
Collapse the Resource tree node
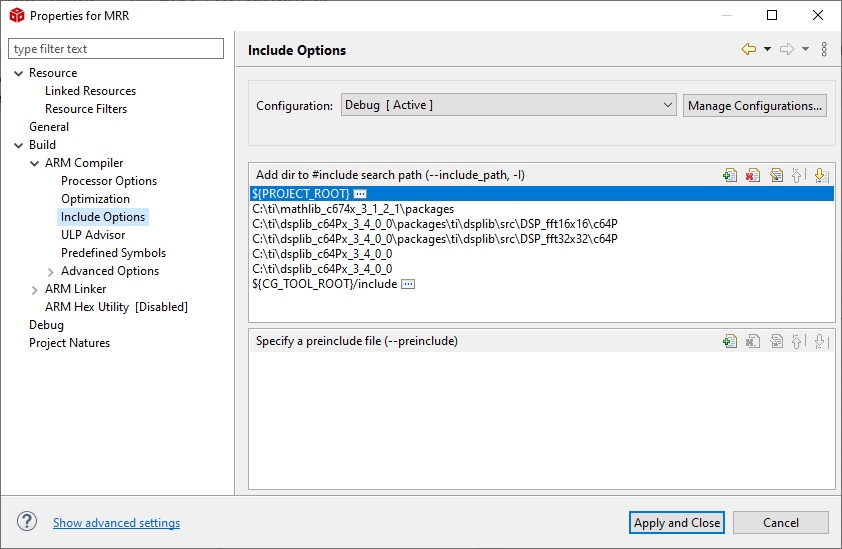pyautogui.click(x=19, y=73)
